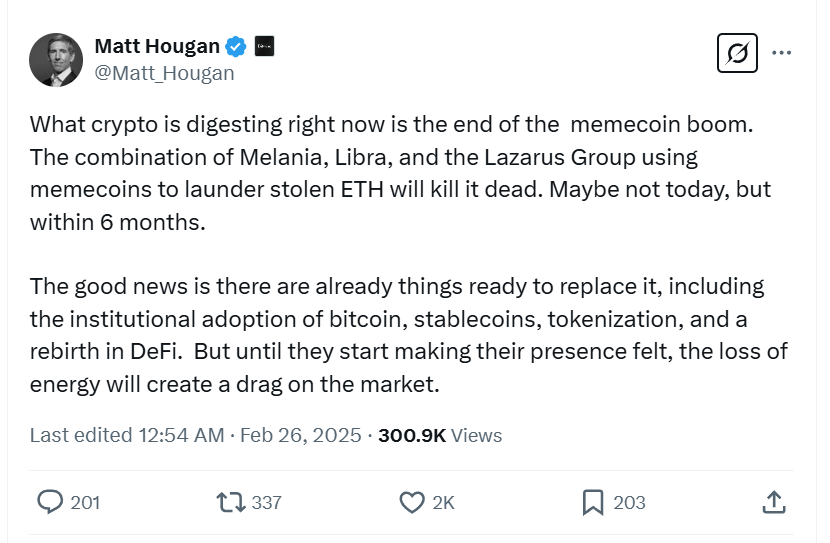Click the 337 reposts count

[x=266, y=502]
